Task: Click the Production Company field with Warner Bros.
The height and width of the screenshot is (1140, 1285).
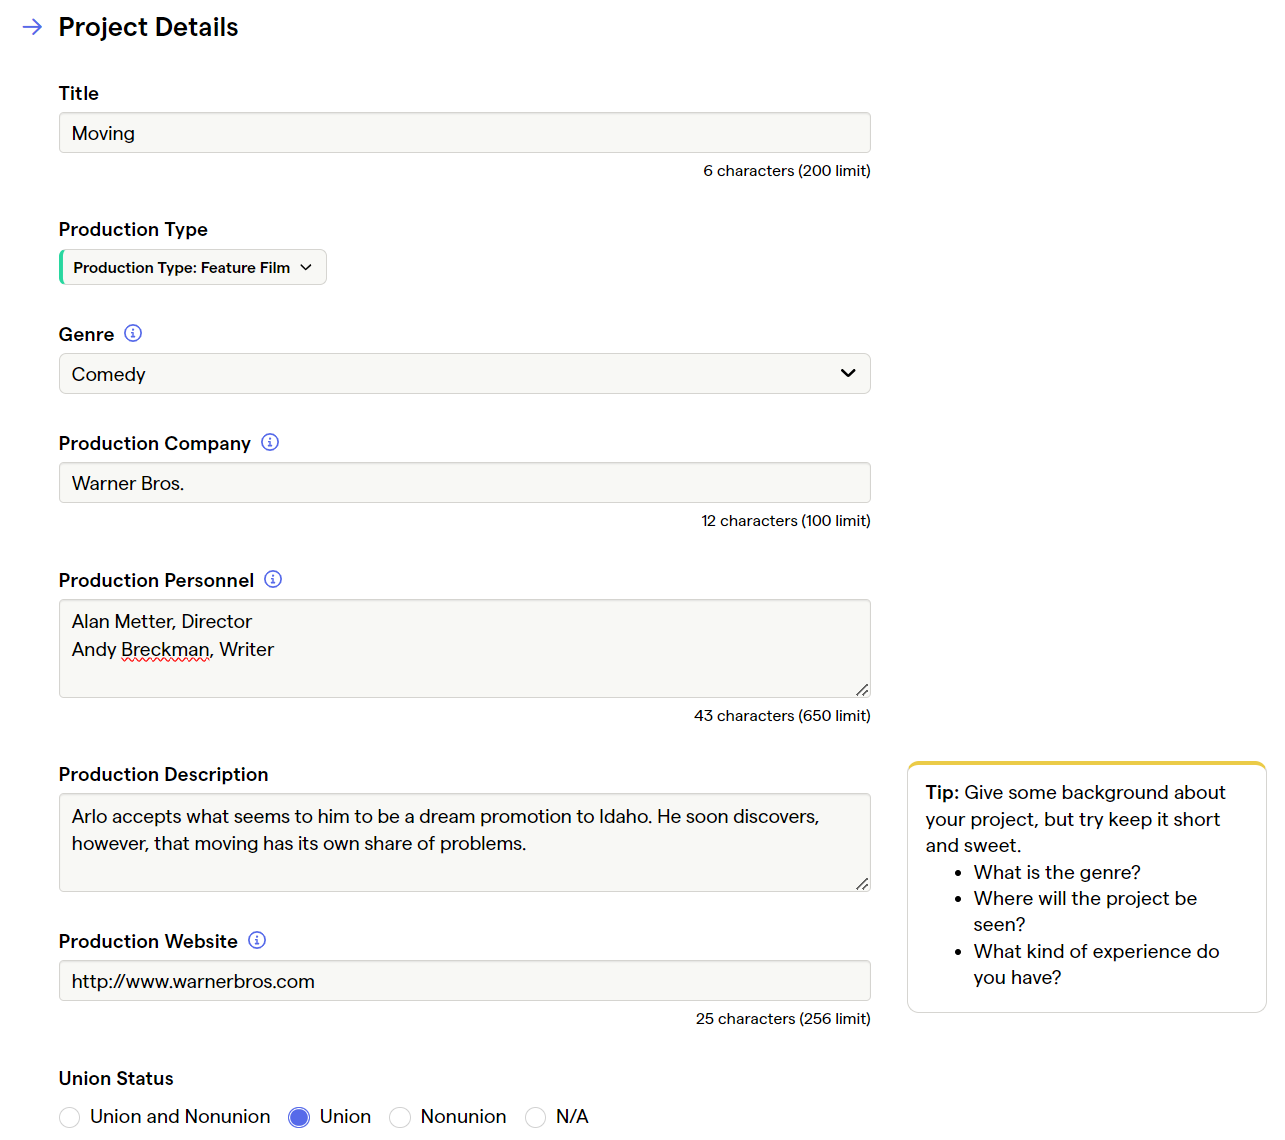Action: click(x=465, y=483)
